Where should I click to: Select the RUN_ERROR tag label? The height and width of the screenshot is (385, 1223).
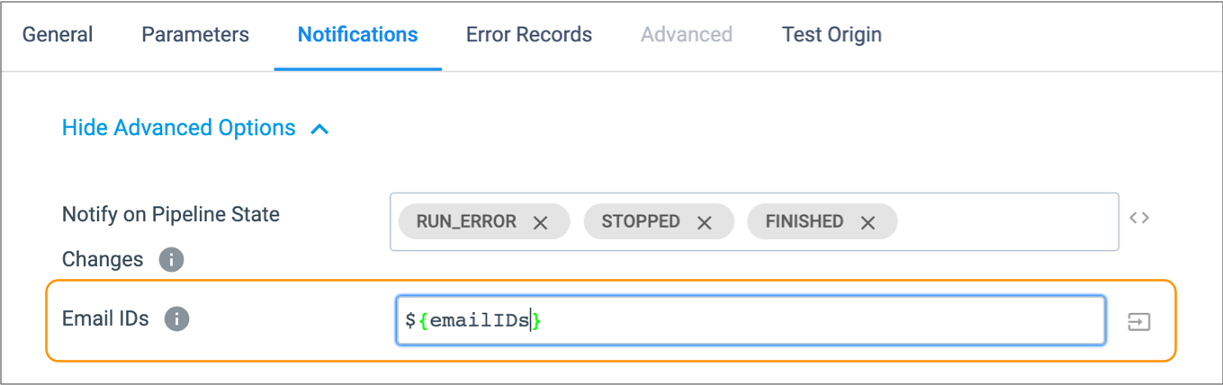(467, 222)
